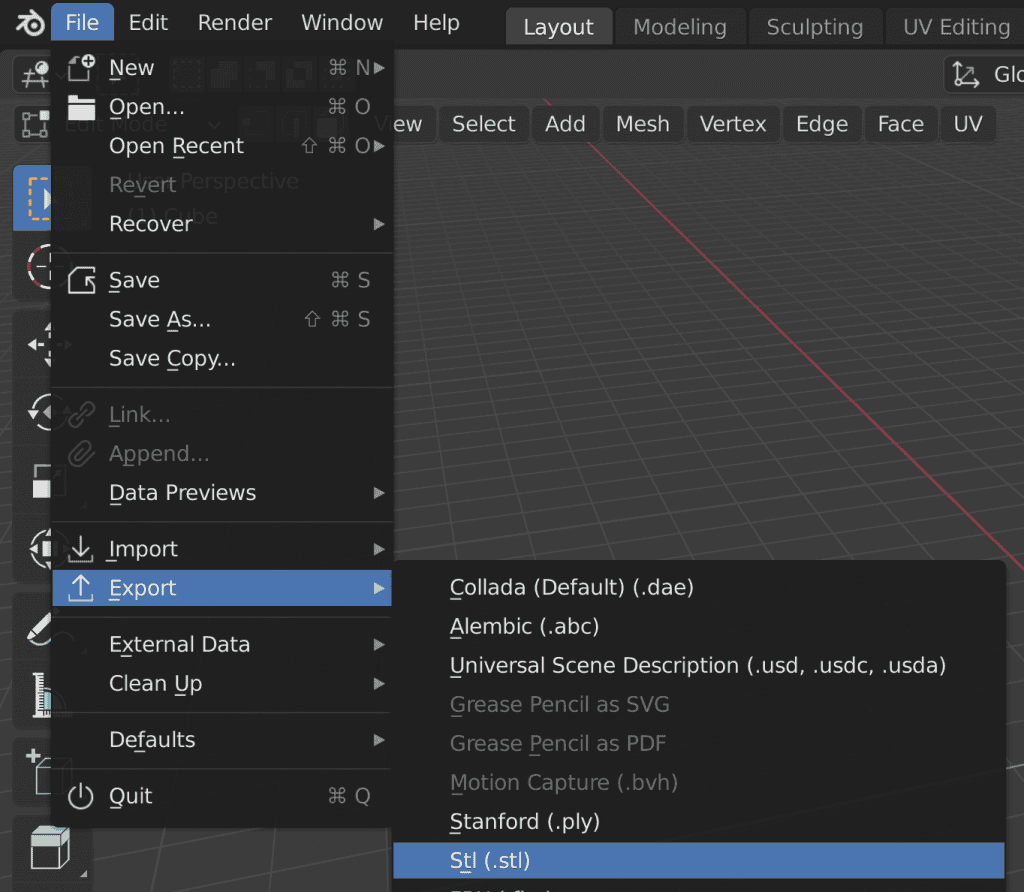
Task: Switch to the UV Editing workspace tab
Action: [956, 27]
